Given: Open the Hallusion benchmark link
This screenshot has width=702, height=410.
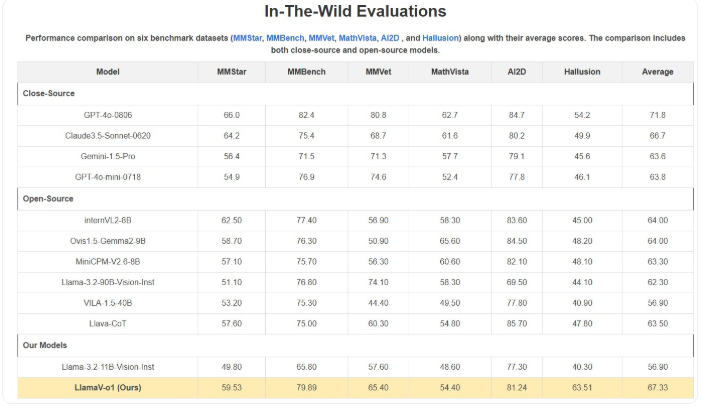Looking at the screenshot, I should click(441, 38).
